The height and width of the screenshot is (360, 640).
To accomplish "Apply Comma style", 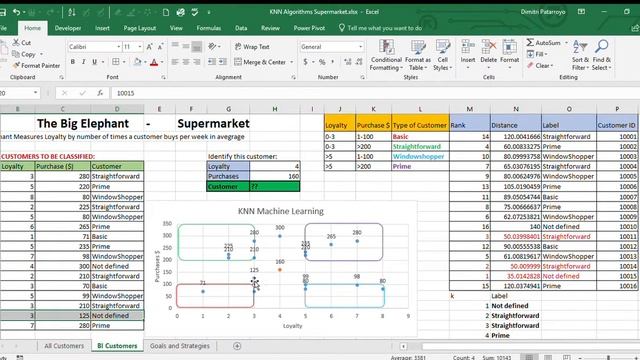I will [x=333, y=62].
